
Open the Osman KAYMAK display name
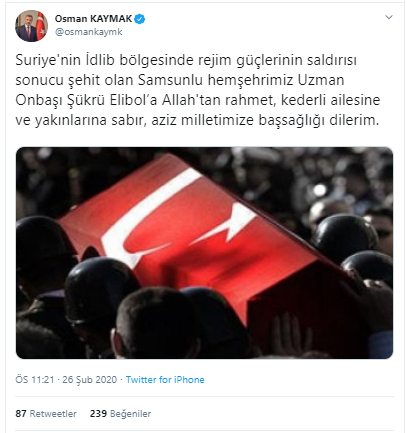[x=93, y=19]
